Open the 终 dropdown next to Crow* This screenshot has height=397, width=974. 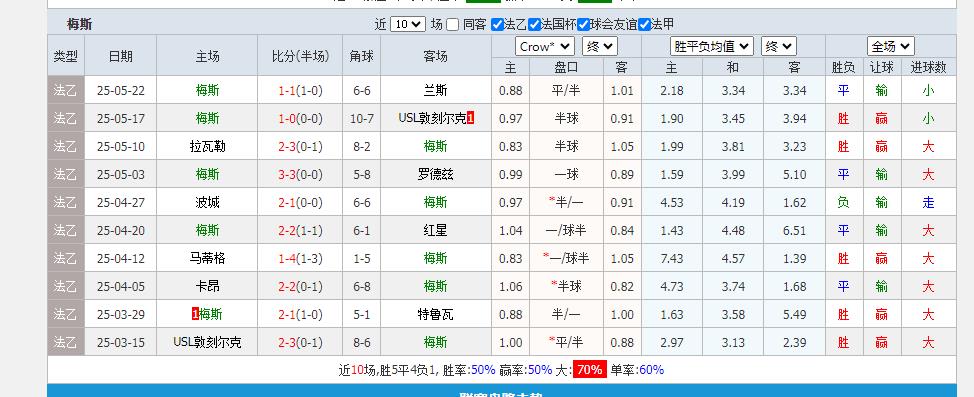tap(600, 47)
